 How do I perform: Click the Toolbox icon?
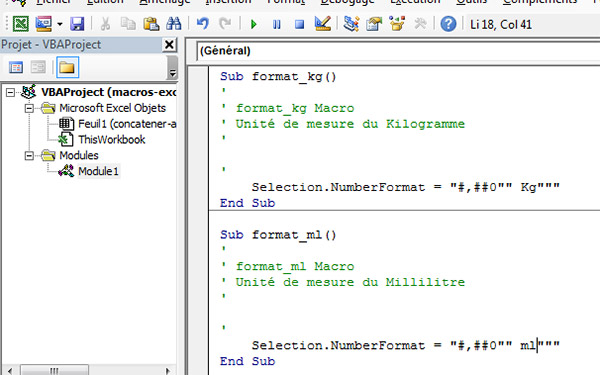click(x=420, y=24)
